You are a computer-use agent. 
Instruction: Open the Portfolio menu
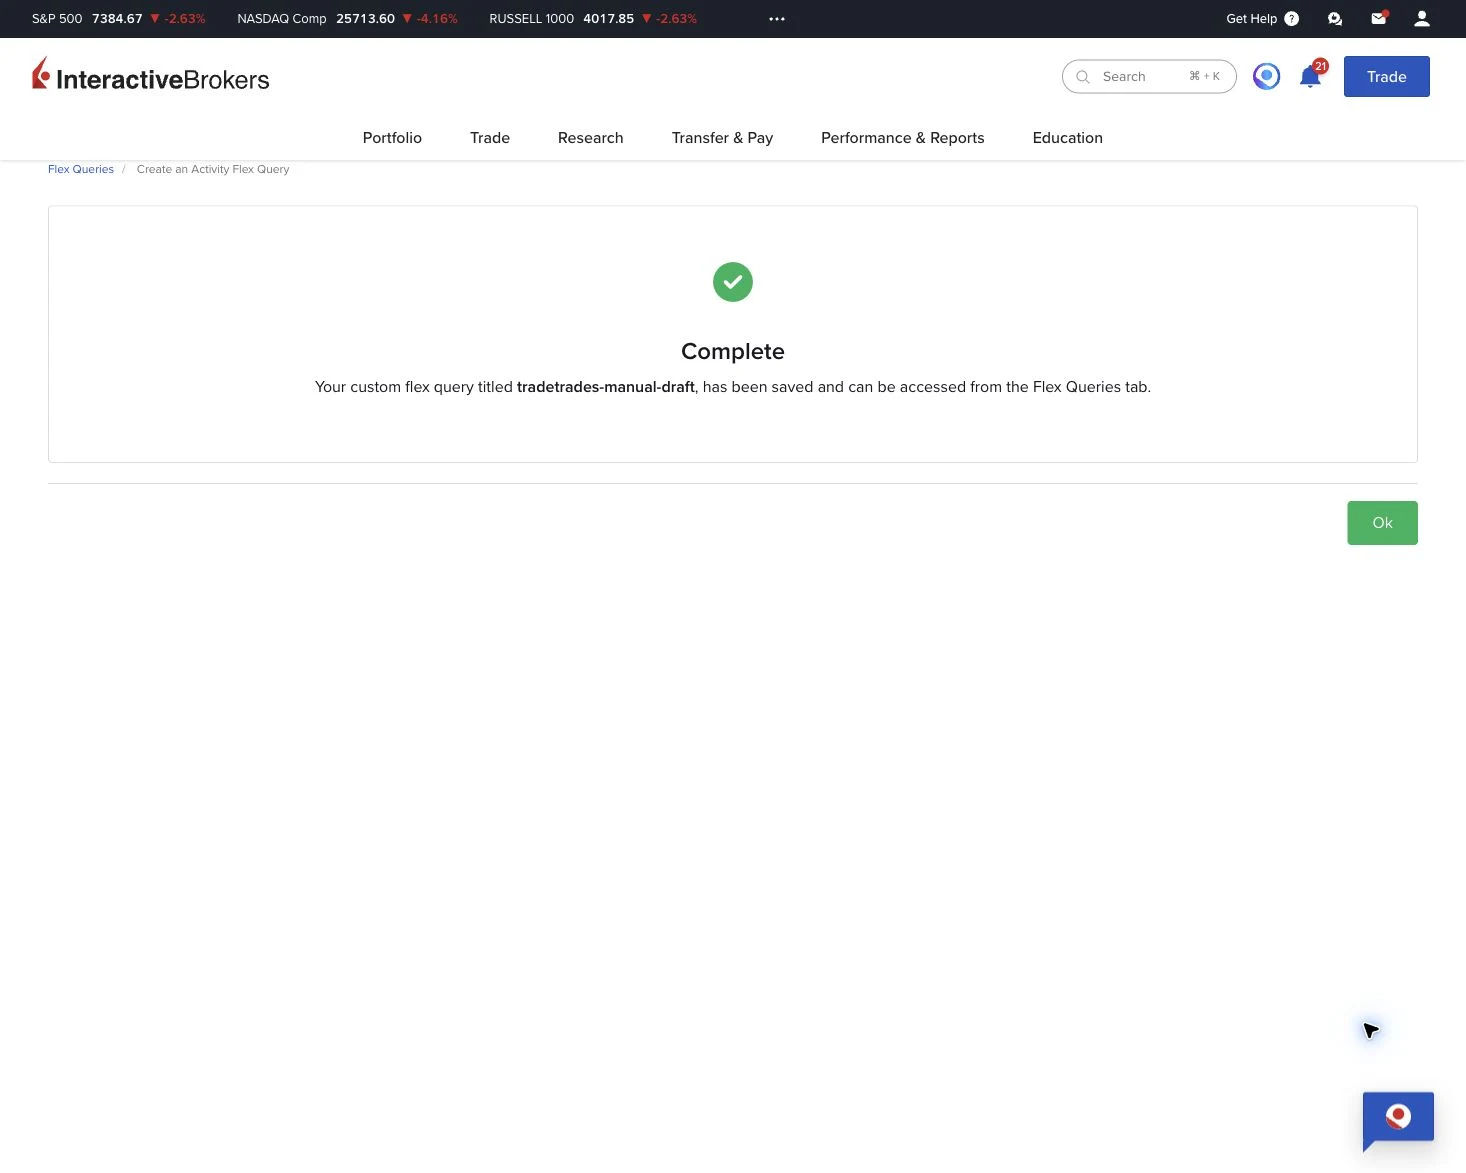click(392, 138)
